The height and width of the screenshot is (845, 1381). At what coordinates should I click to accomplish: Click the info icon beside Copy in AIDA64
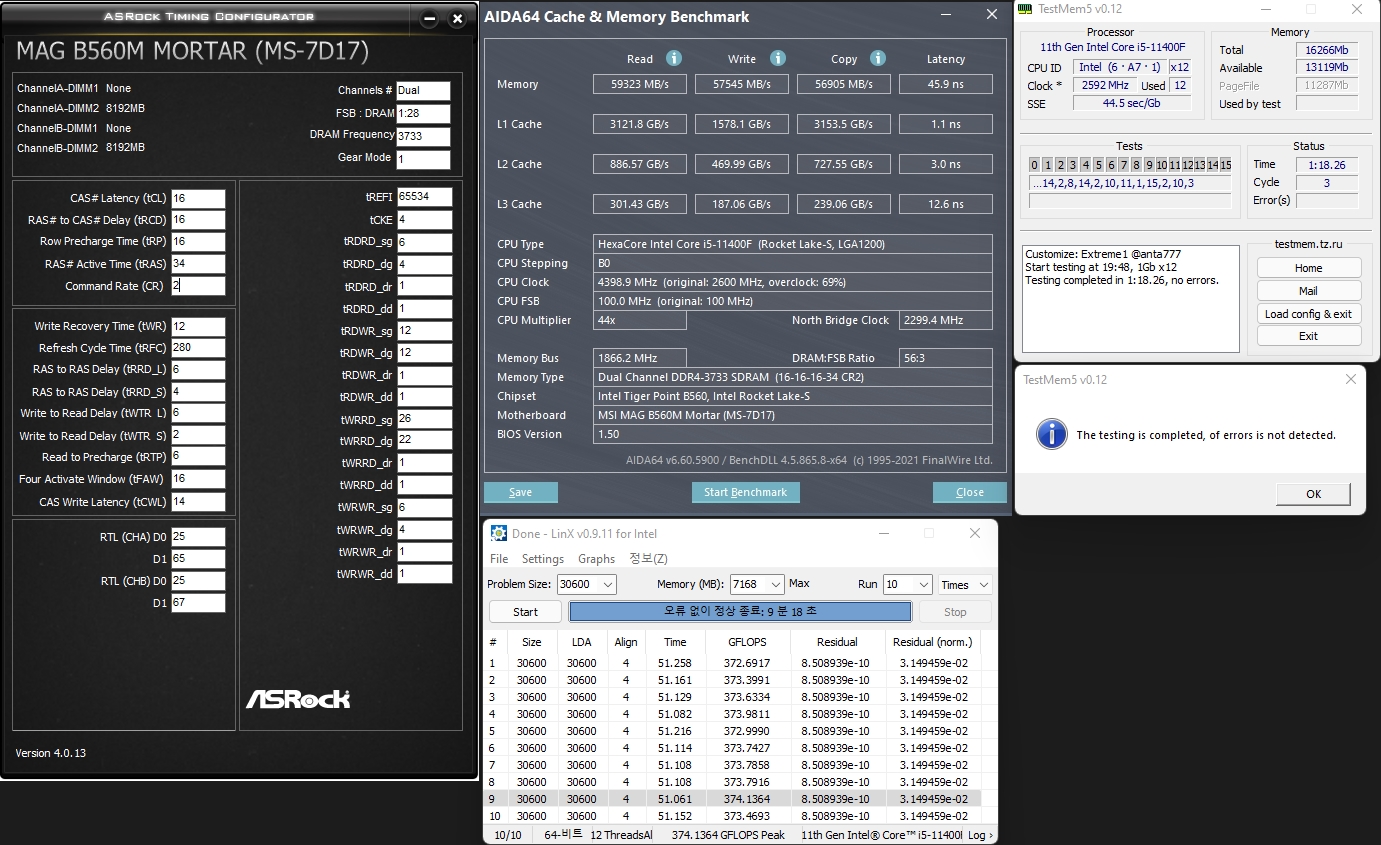coord(877,59)
